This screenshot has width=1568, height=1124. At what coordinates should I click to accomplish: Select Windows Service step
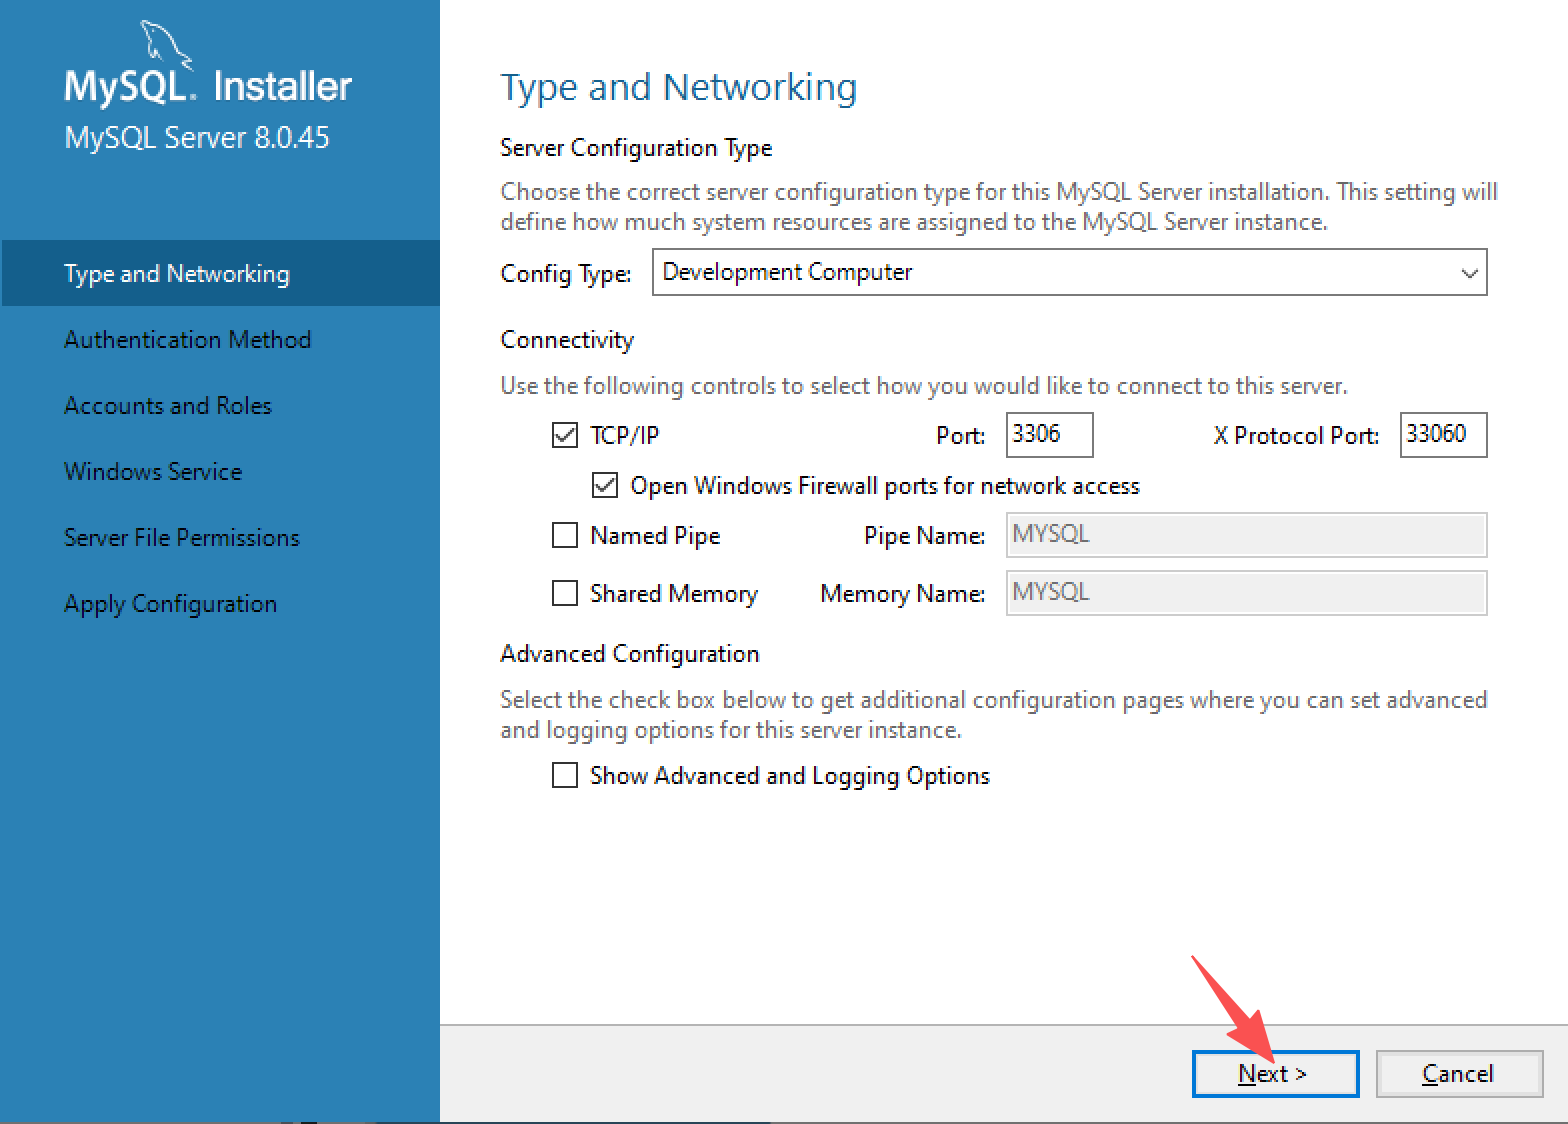click(x=220, y=471)
